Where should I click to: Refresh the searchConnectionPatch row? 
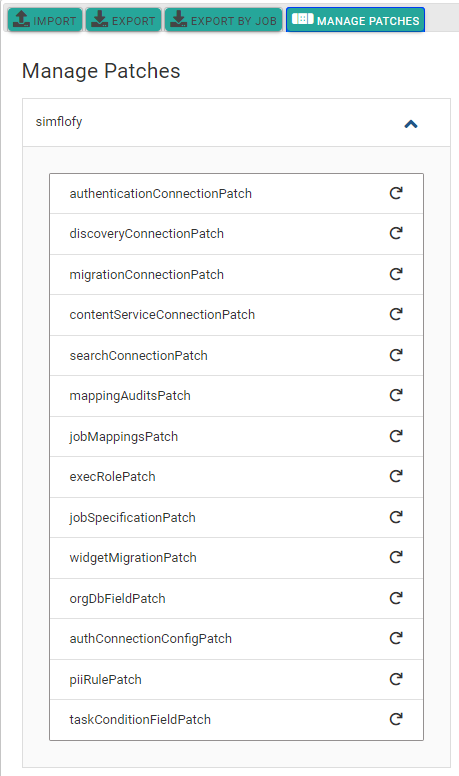(x=396, y=355)
